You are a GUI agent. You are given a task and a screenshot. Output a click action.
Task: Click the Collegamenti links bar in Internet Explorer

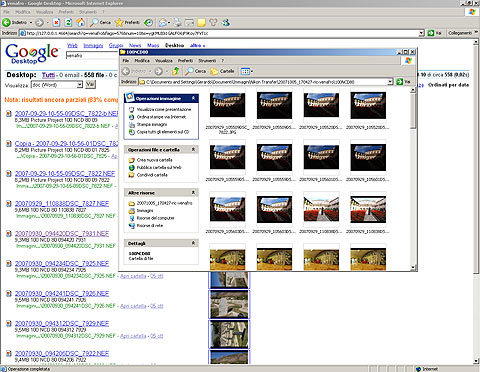click(460, 33)
